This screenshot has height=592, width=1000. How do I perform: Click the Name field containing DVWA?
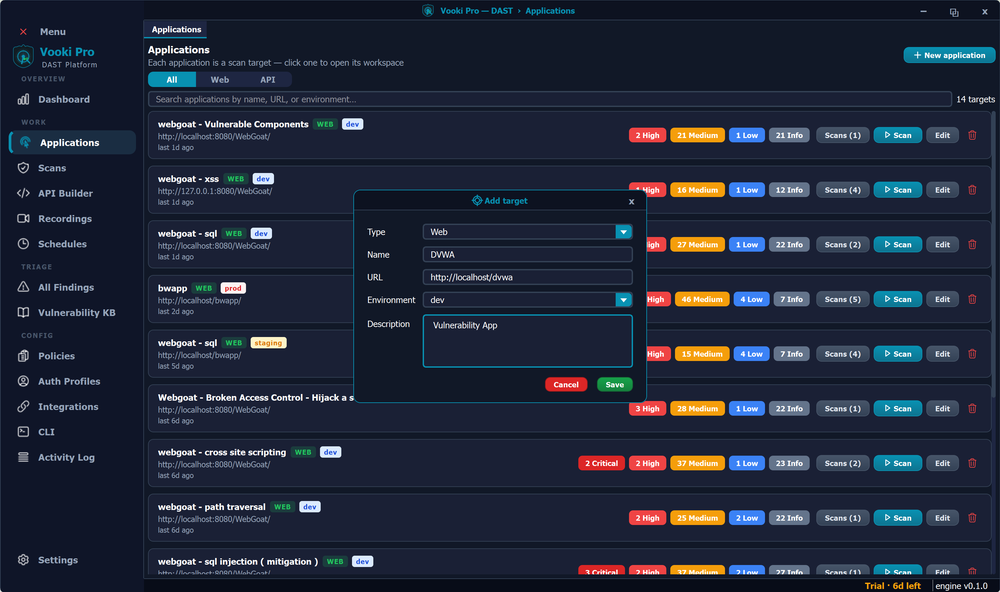click(527, 255)
